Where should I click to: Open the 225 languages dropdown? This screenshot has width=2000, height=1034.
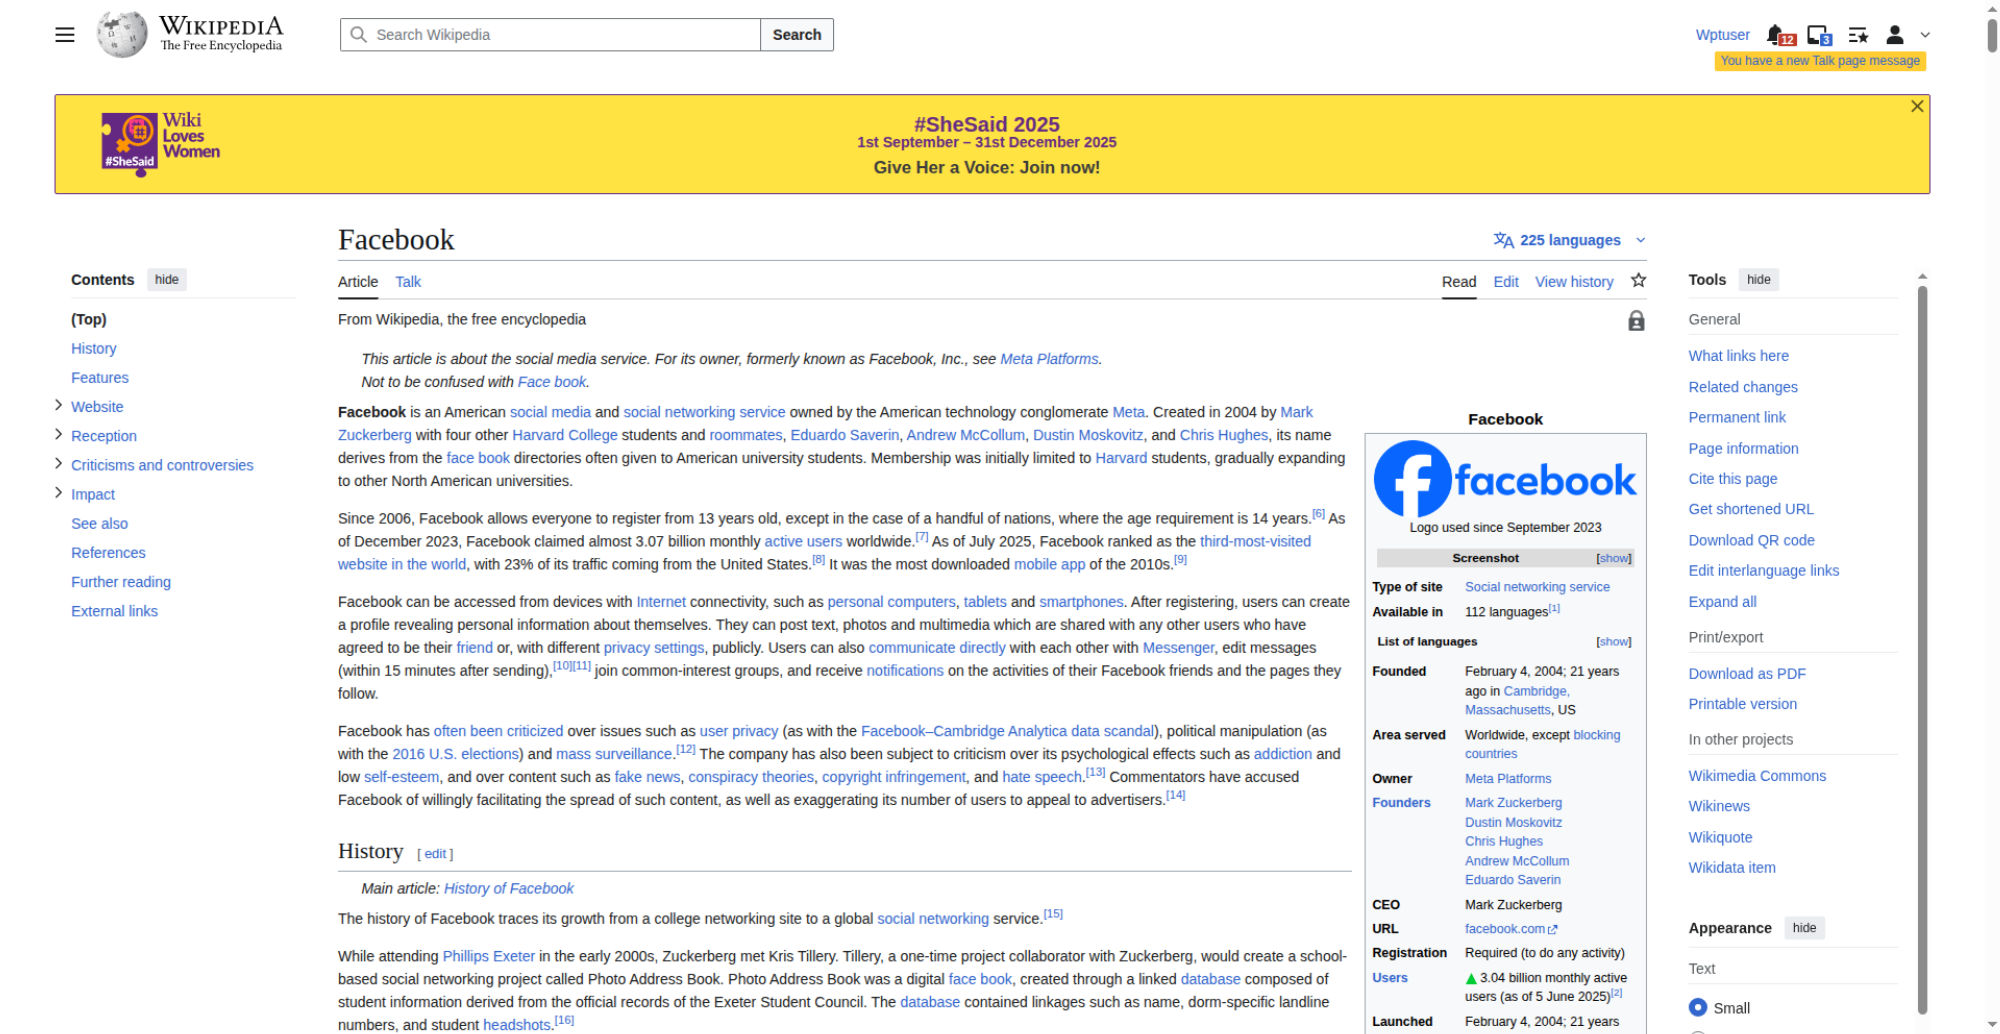tap(1569, 240)
